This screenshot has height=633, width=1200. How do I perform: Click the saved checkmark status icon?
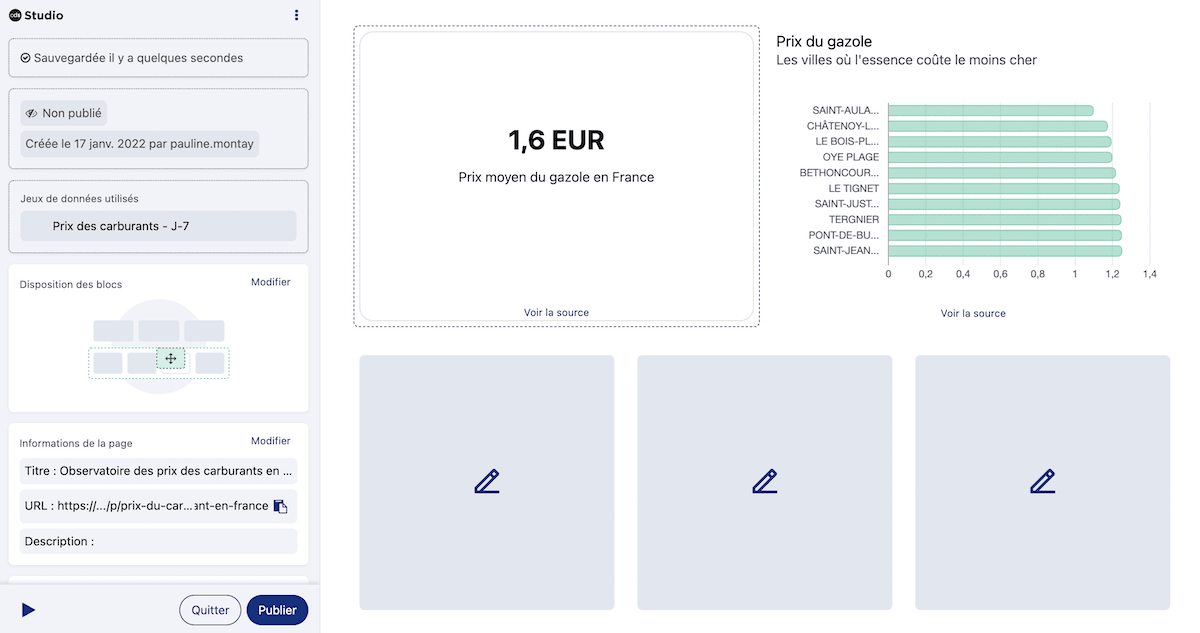tap(25, 58)
